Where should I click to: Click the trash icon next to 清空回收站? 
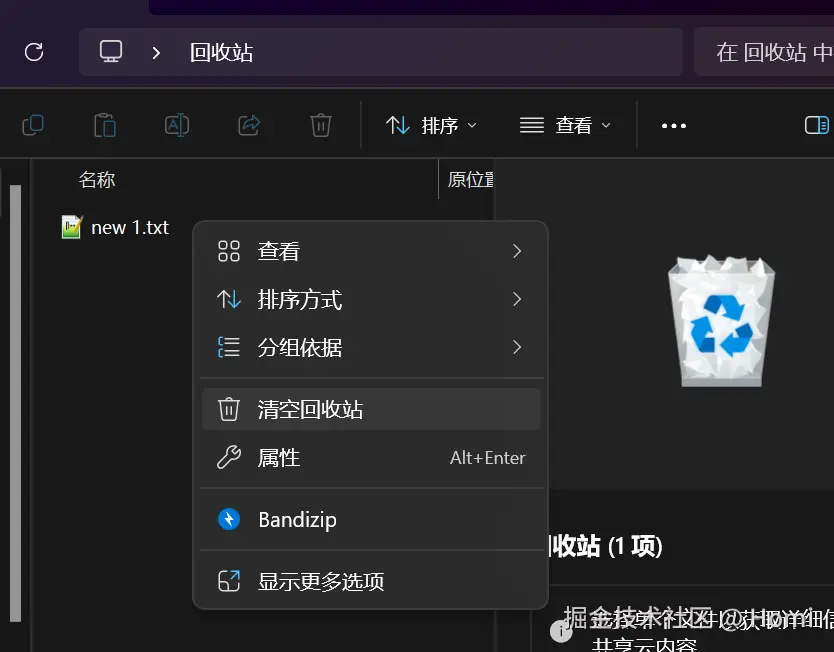click(229, 409)
